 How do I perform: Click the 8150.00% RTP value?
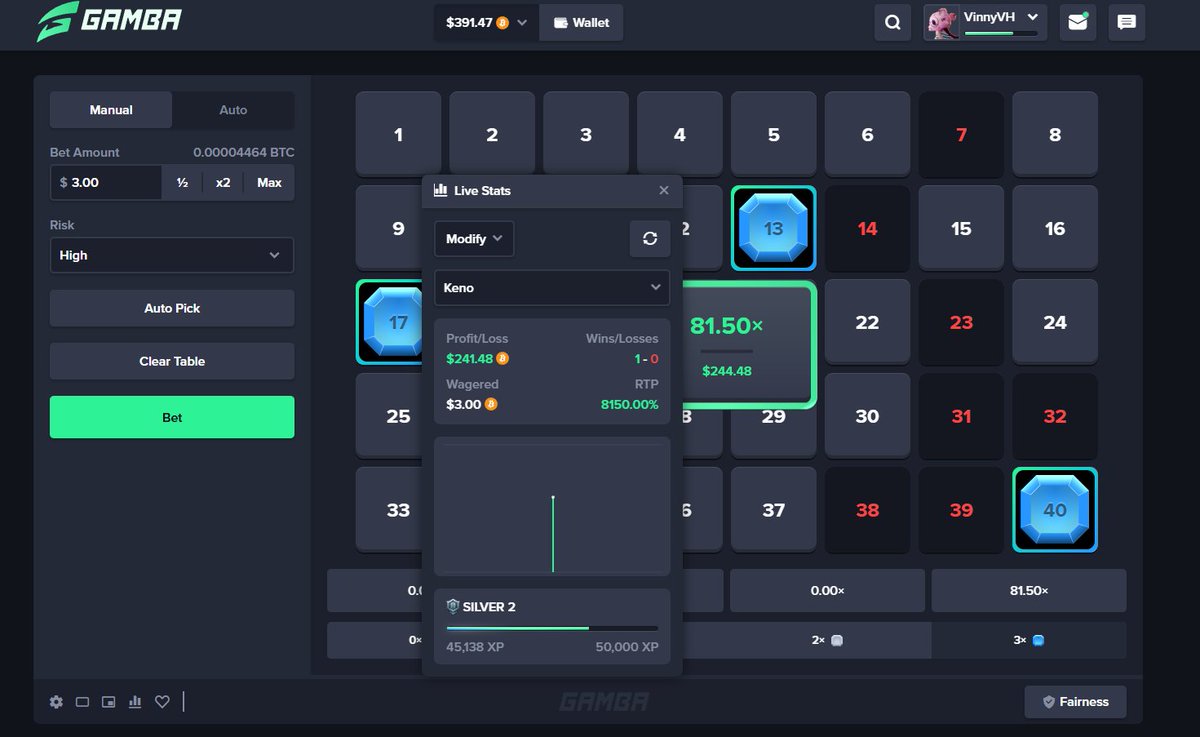click(629, 404)
